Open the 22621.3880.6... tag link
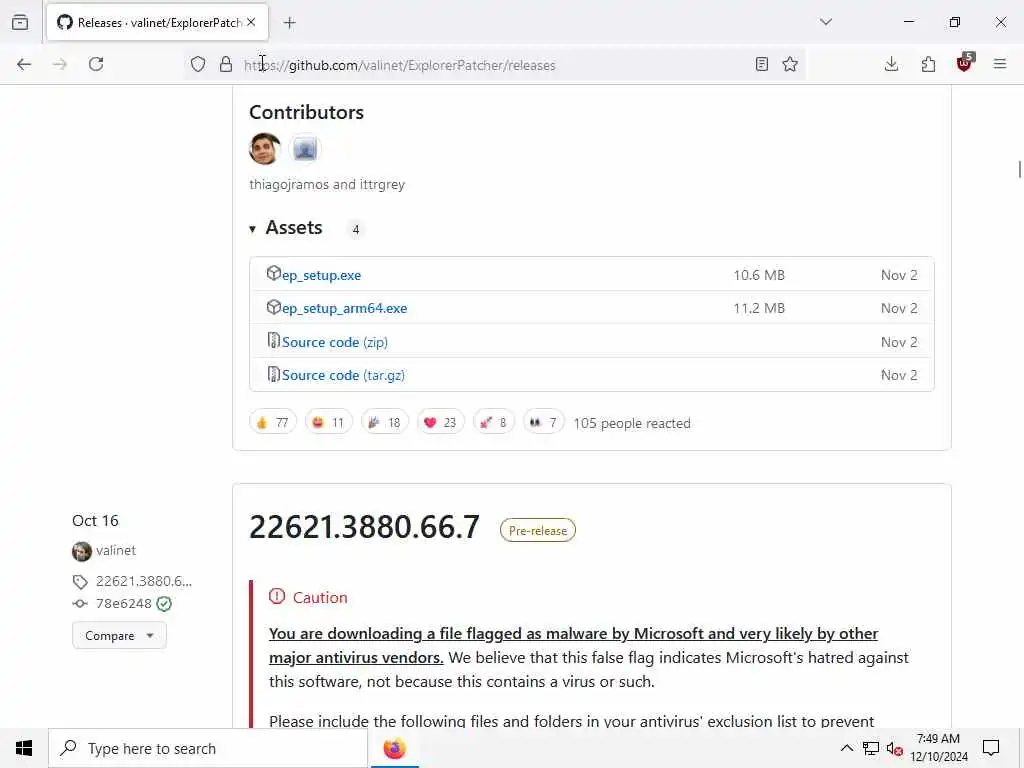The image size is (1024, 768). pyautogui.click(x=144, y=581)
